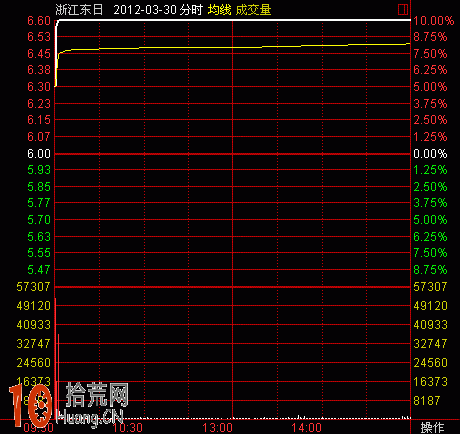Image resolution: width=460 pixels, height=434 pixels.
Task: Click the red 2.50% percent label
Action: (430, 120)
